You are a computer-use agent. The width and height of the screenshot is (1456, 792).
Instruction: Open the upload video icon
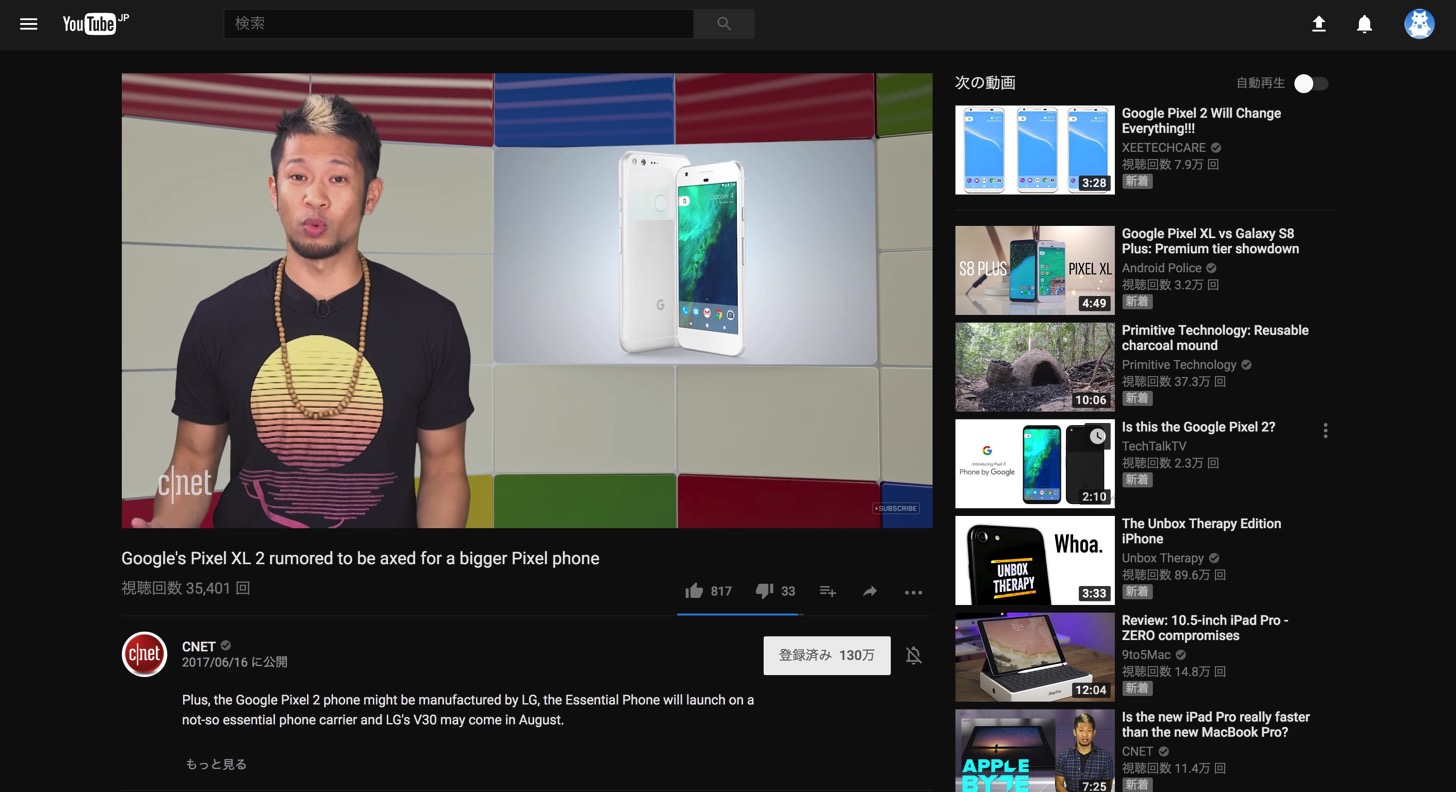click(x=1319, y=24)
